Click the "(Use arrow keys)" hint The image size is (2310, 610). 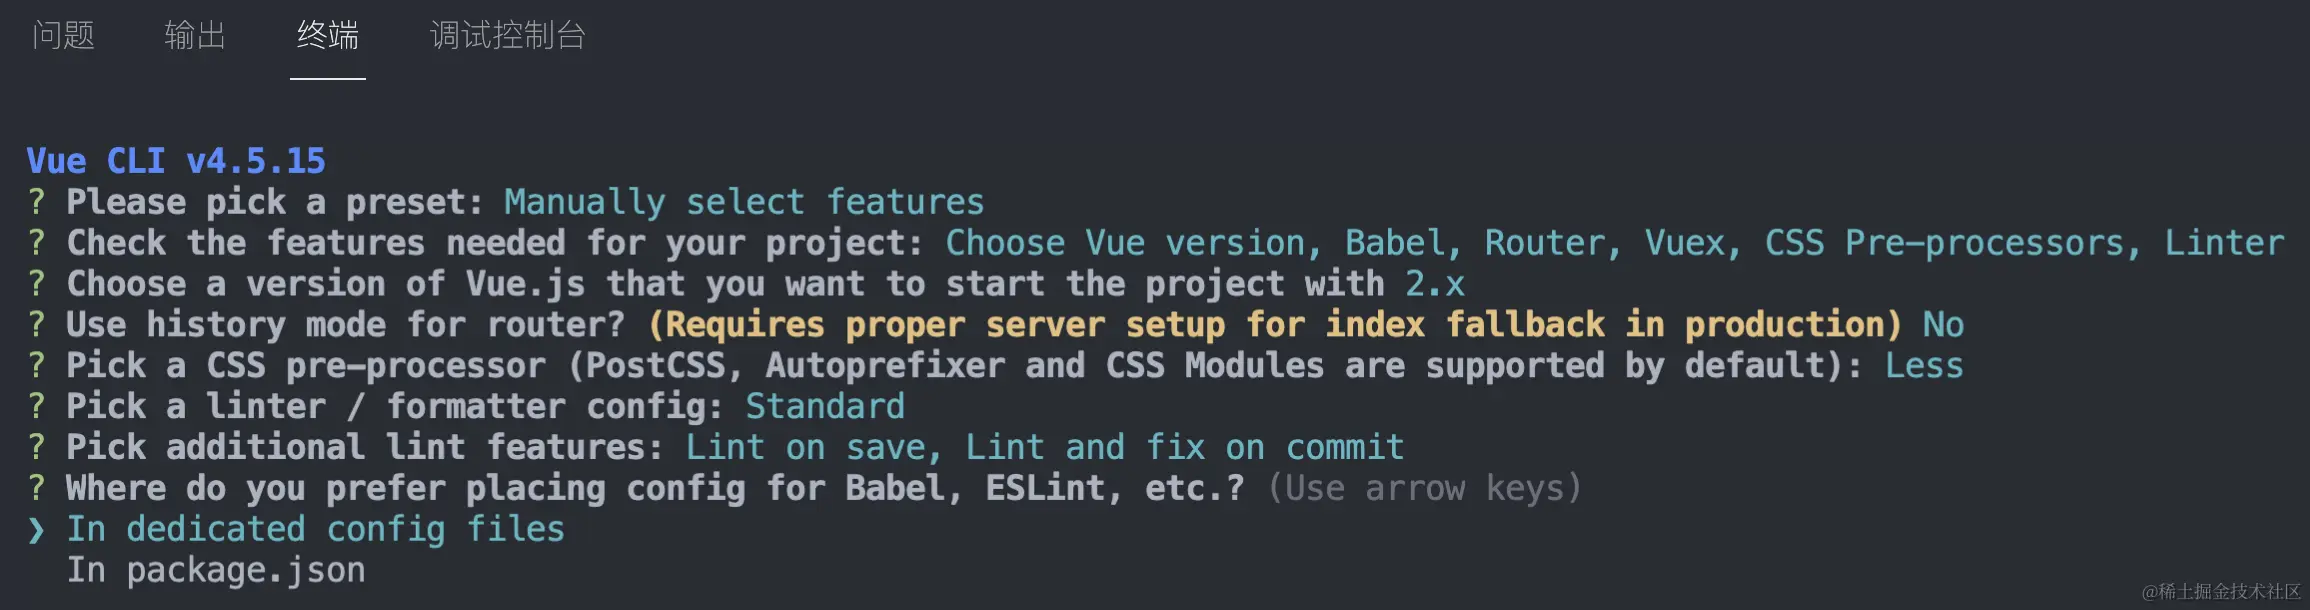point(1424,488)
